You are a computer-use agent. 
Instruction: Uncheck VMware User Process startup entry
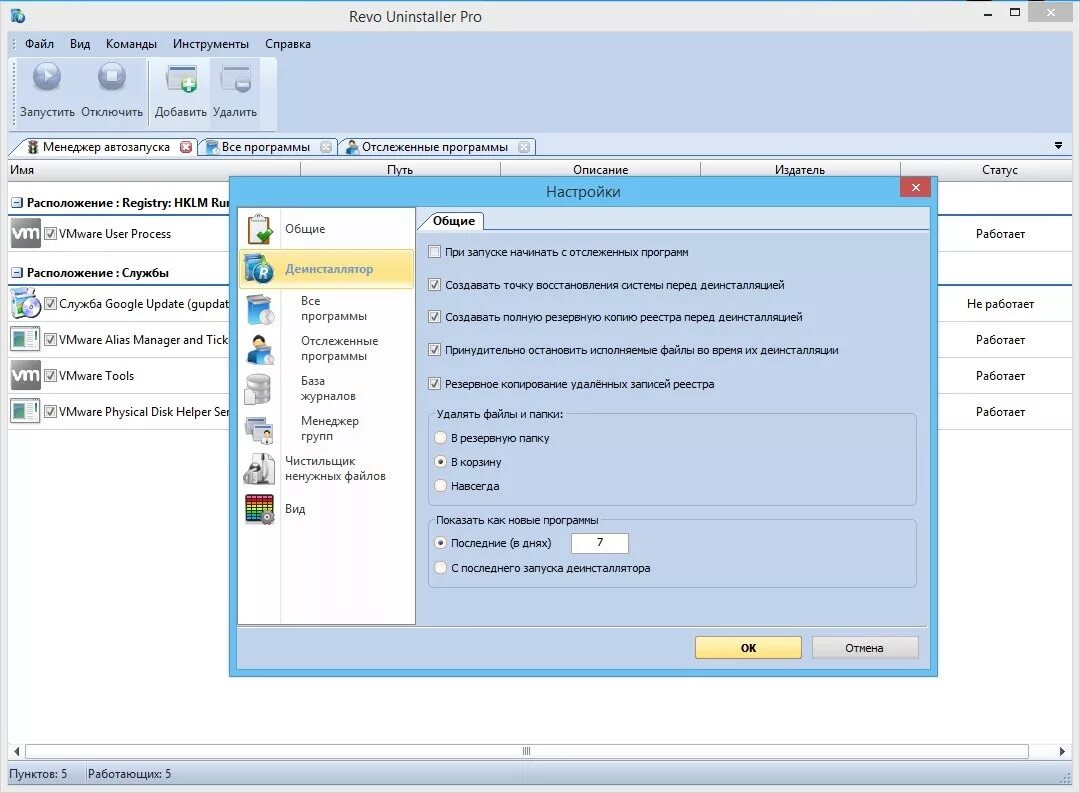point(50,234)
